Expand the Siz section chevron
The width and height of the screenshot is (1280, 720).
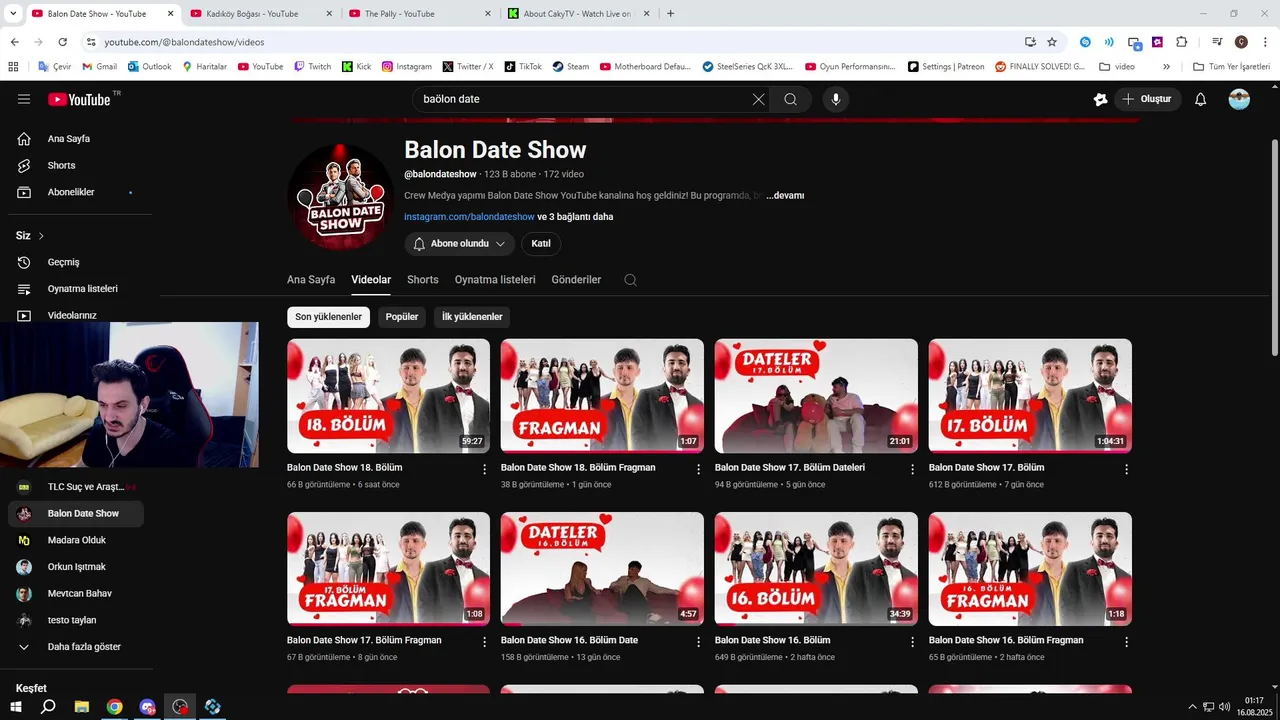tap(41, 236)
